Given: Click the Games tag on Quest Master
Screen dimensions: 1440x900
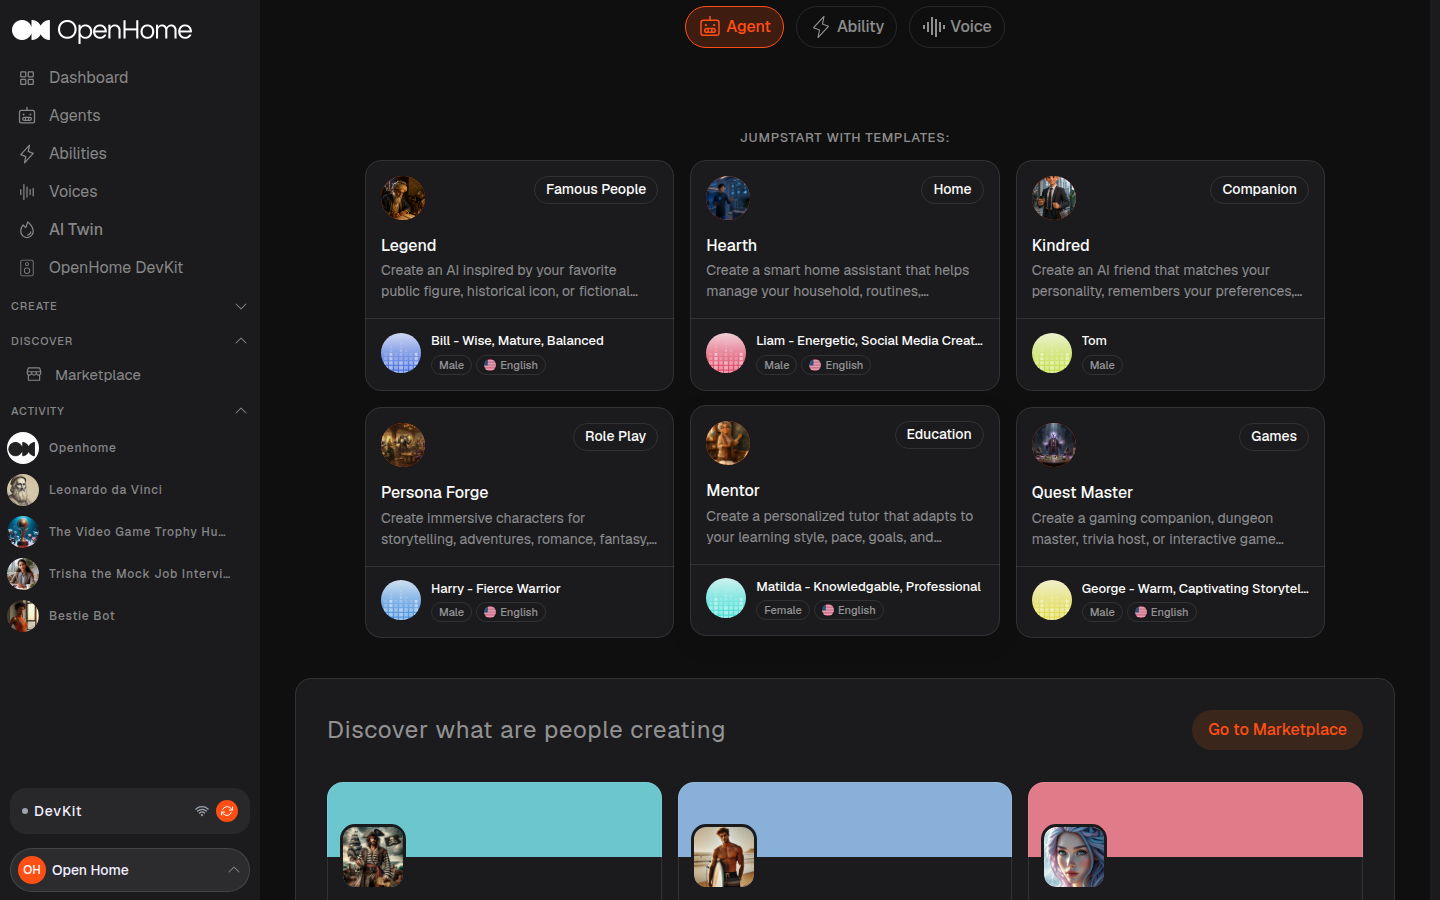Looking at the screenshot, I should [x=1274, y=437].
